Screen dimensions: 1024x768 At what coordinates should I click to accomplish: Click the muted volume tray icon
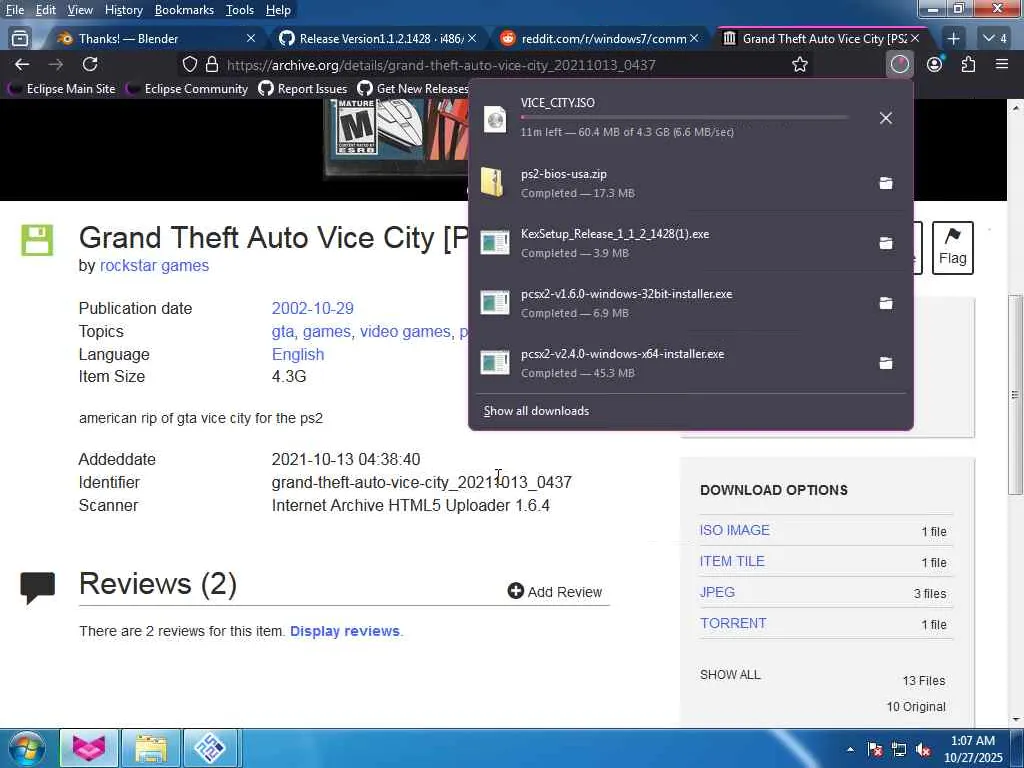pos(923,750)
